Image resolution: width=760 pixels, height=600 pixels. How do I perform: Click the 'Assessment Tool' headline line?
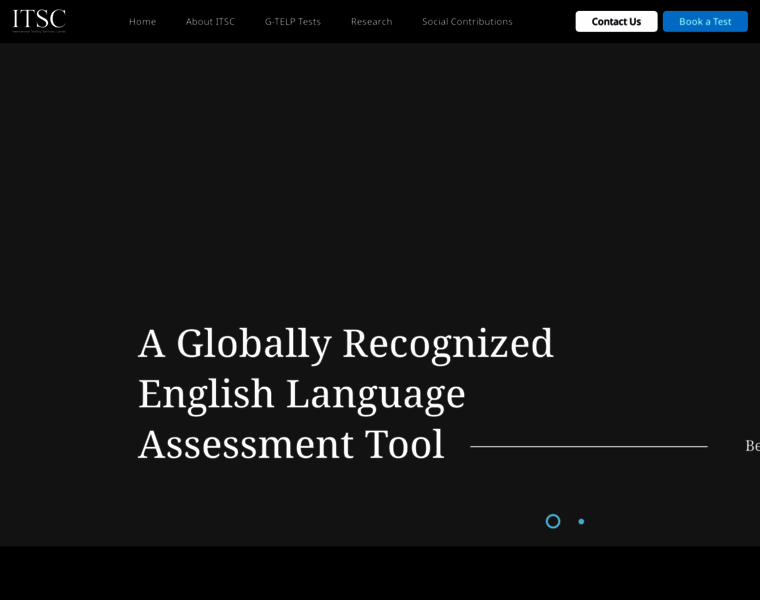pos(290,444)
